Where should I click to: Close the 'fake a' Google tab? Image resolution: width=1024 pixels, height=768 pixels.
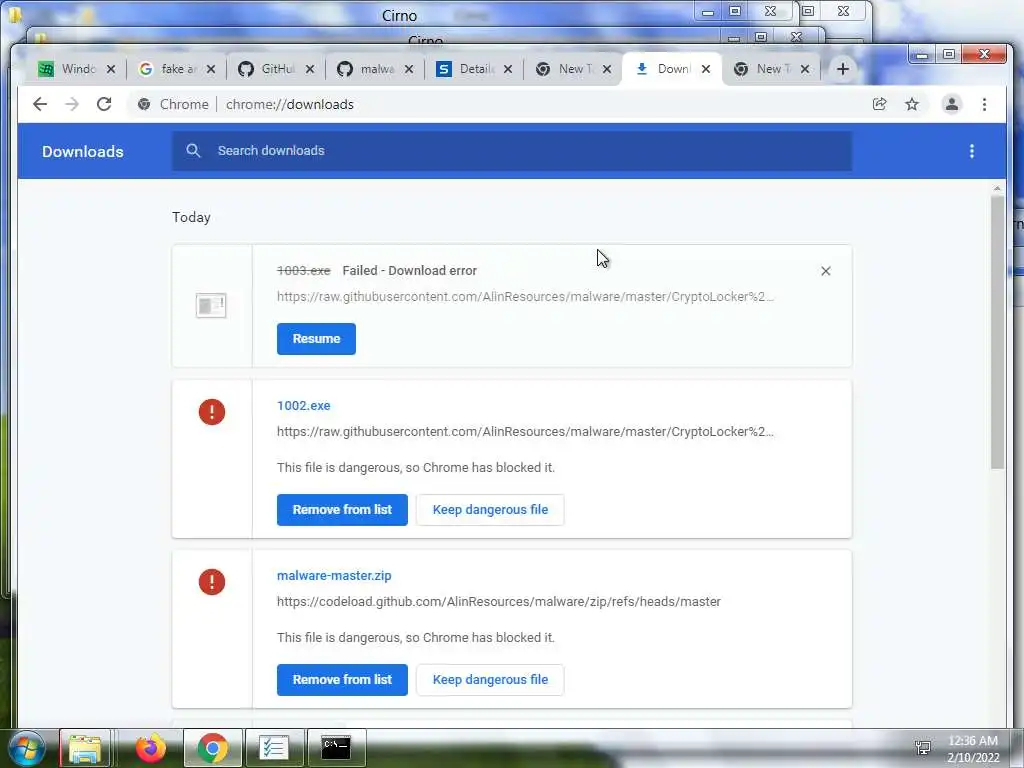pos(210,69)
